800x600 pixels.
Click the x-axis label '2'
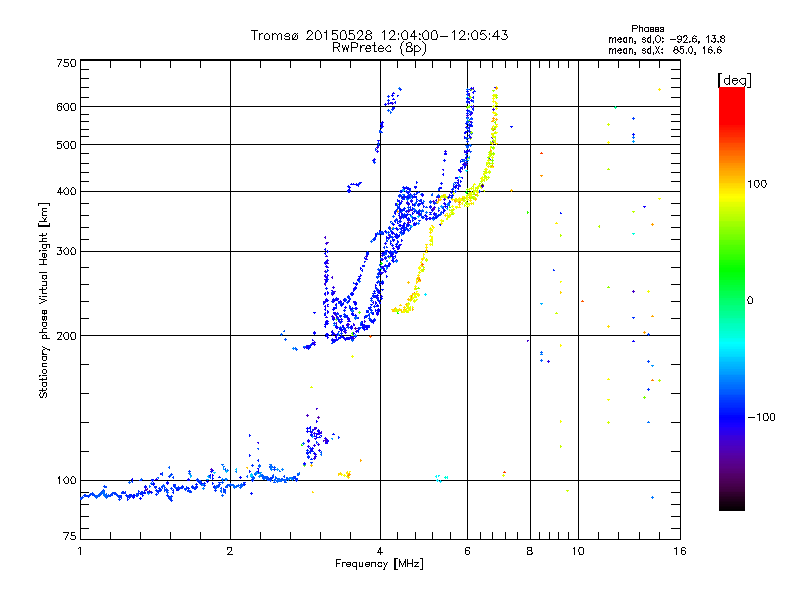point(230,551)
